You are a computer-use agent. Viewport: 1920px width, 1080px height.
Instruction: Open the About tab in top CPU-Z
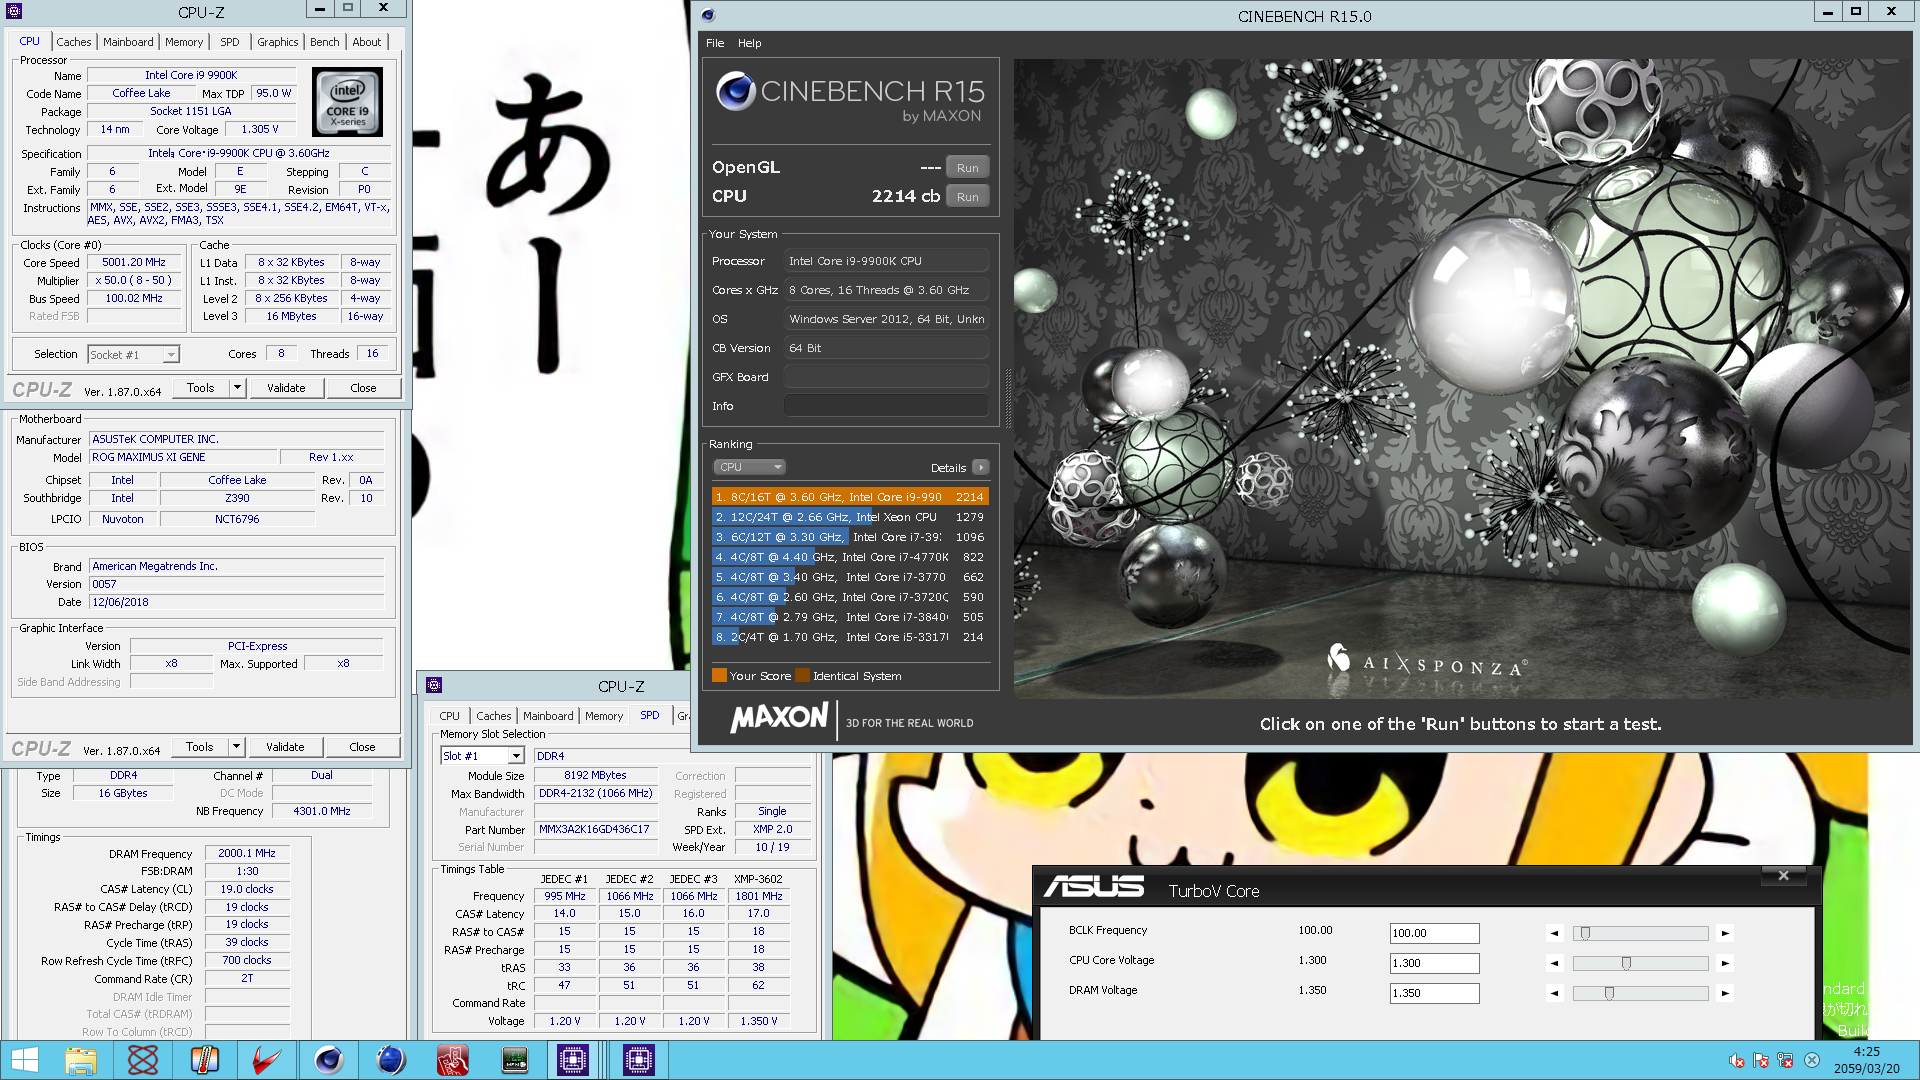366,42
